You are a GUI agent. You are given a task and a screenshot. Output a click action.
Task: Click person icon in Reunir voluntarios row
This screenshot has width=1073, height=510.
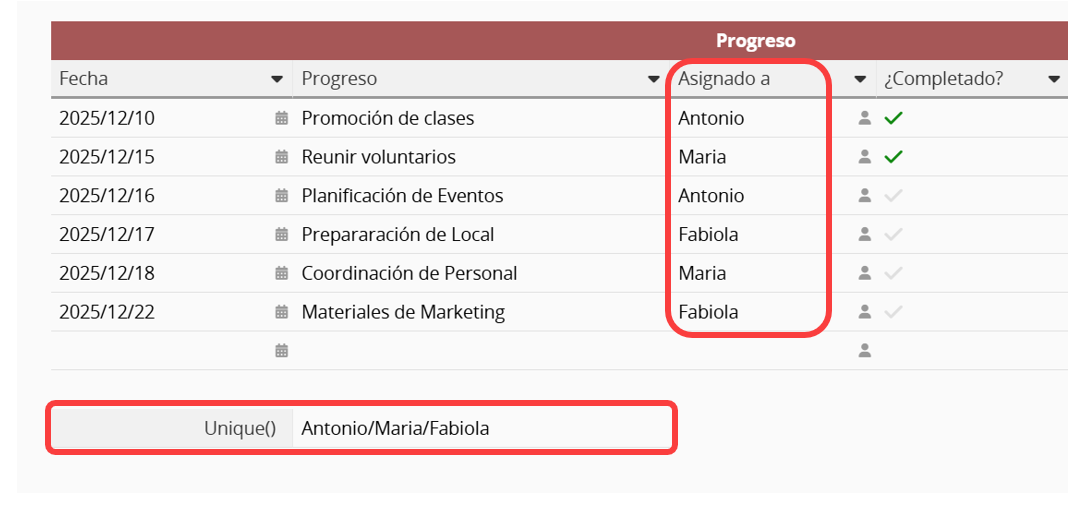coord(865,157)
